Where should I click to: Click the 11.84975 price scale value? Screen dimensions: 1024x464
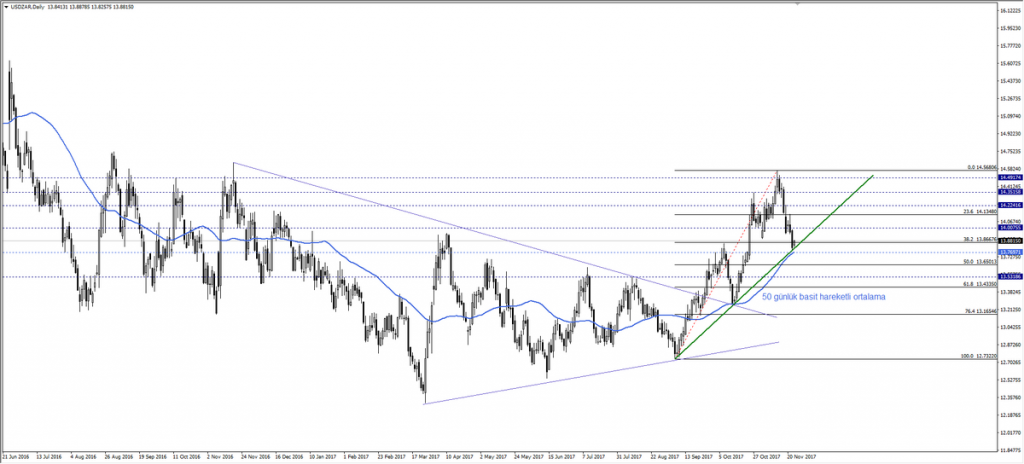coord(1010,450)
